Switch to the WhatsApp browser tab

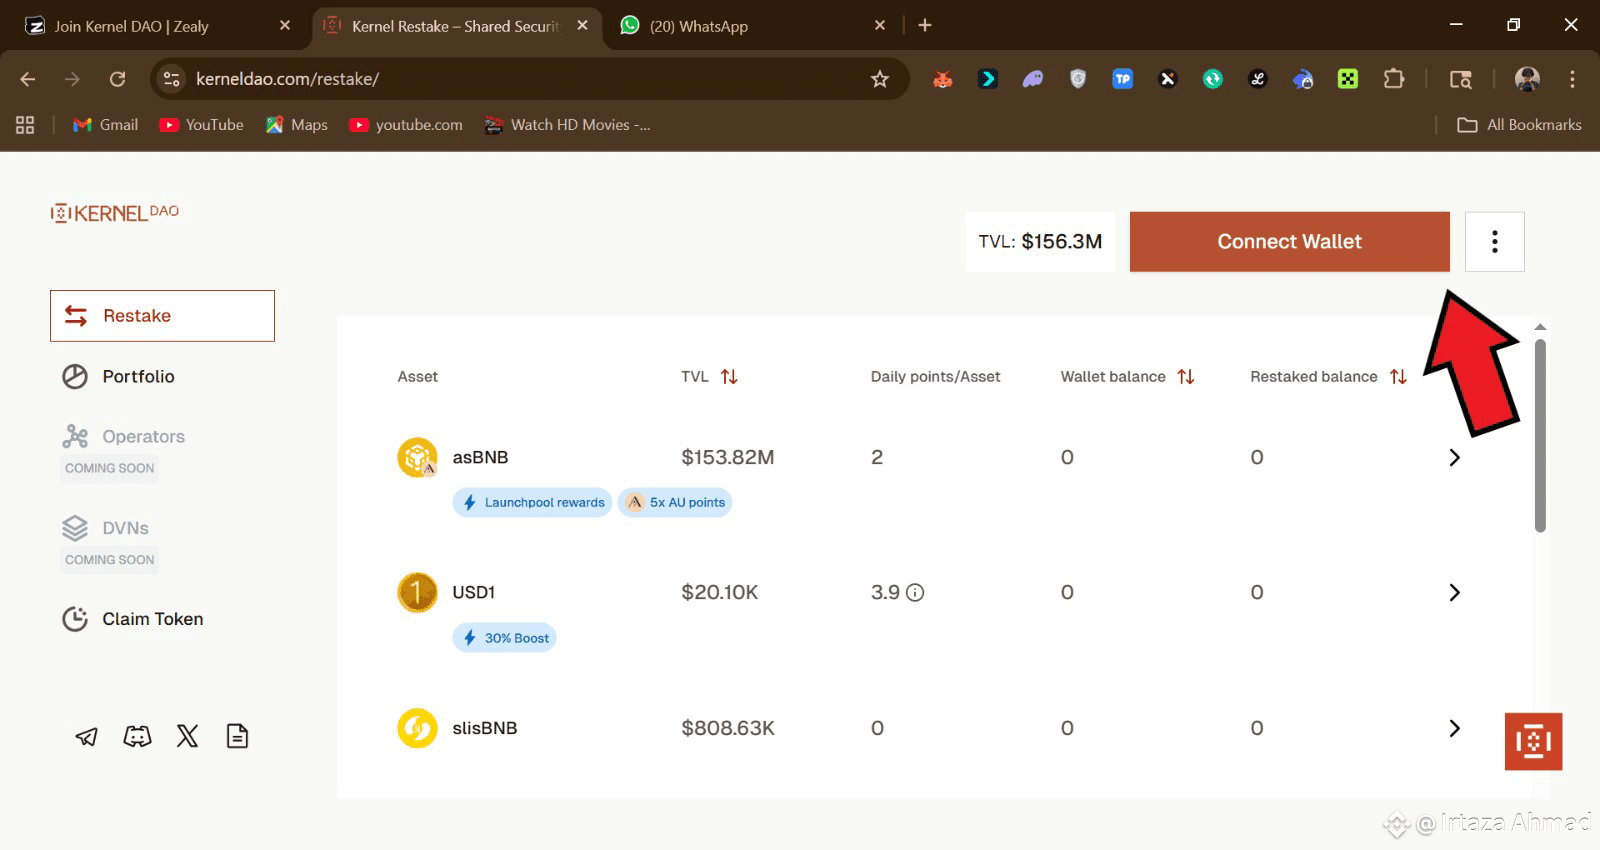click(752, 26)
